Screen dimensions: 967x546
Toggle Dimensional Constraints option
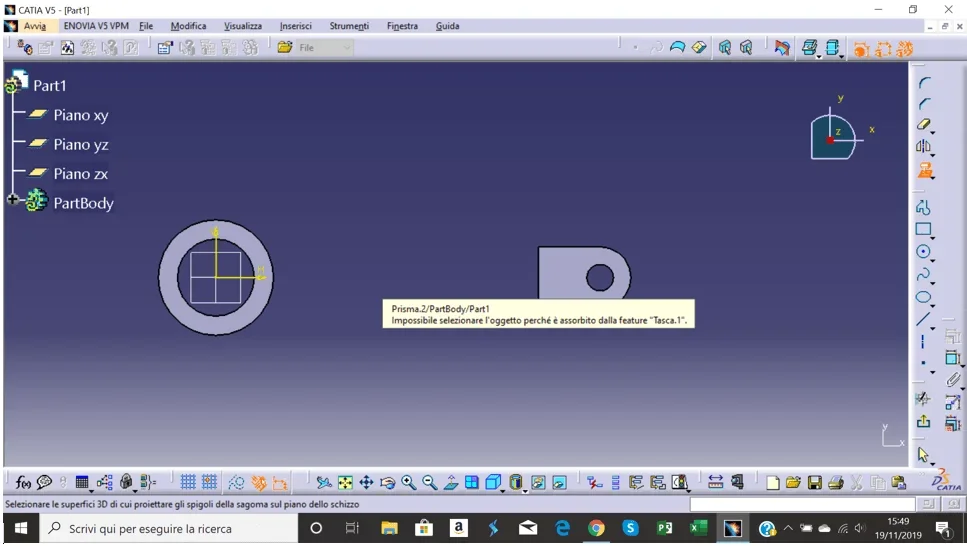[x=280, y=482]
